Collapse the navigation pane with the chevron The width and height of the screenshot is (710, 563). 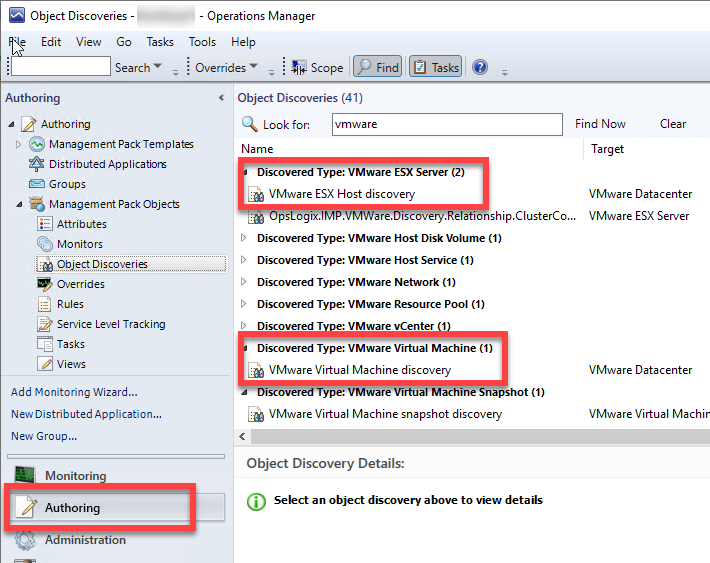pyautogui.click(x=221, y=98)
